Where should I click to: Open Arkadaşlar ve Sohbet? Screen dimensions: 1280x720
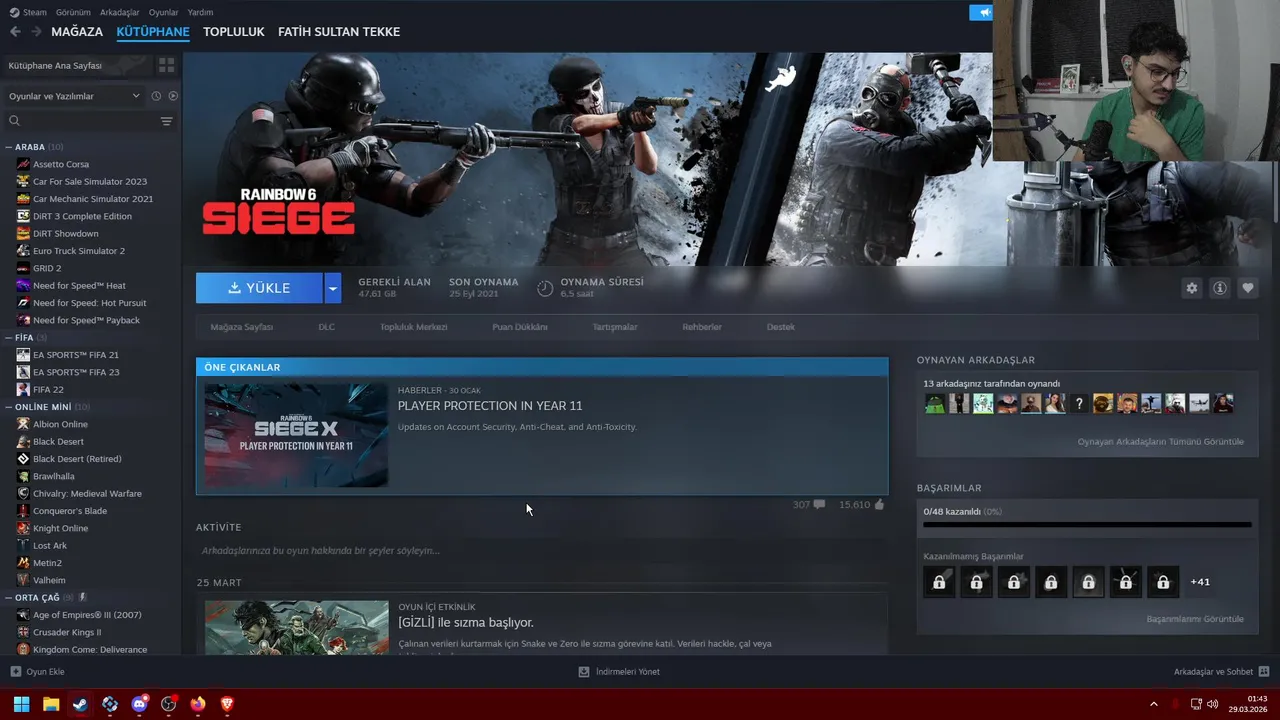[x=1221, y=672]
